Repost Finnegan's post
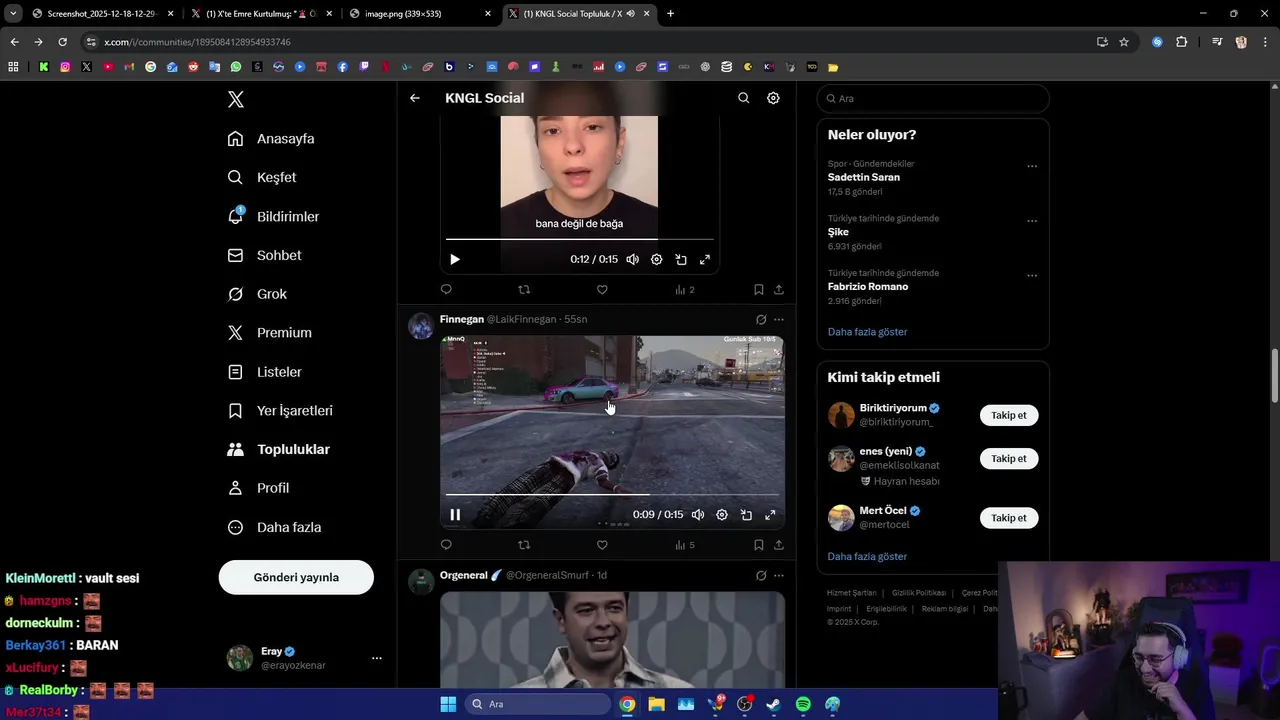The image size is (1280, 720). [524, 545]
